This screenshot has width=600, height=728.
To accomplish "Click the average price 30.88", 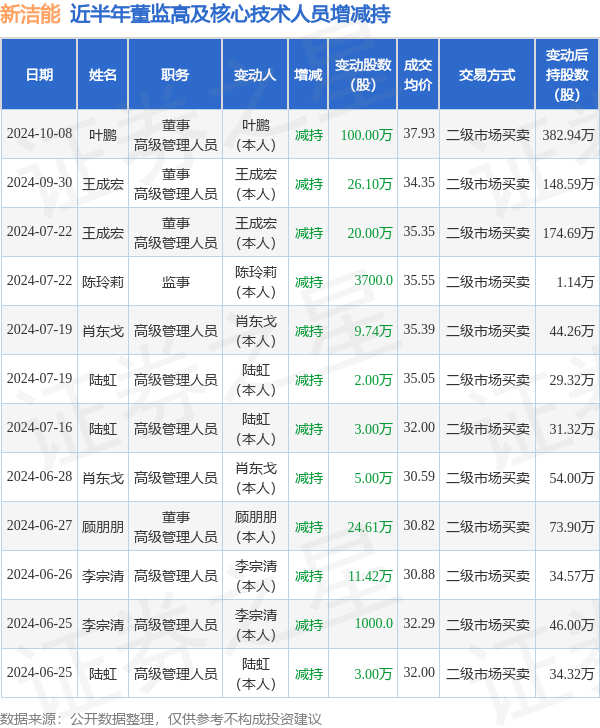I will pyautogui.click(x=419, y=575).
